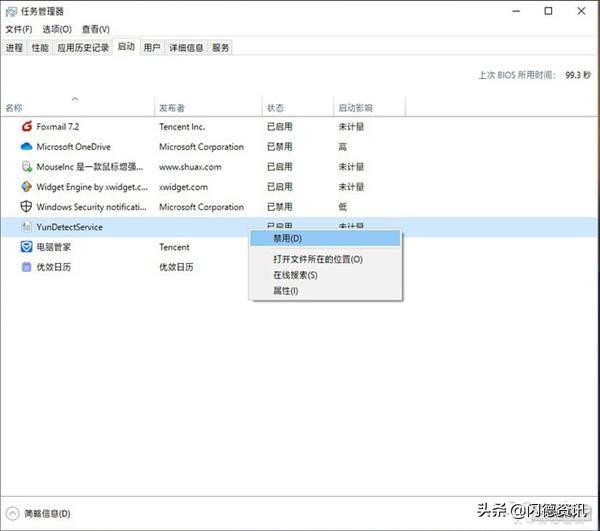Viewport: 600px width, 531px height.
Task: Switch to the 用户 tab
Action: (x=152, y=47)
